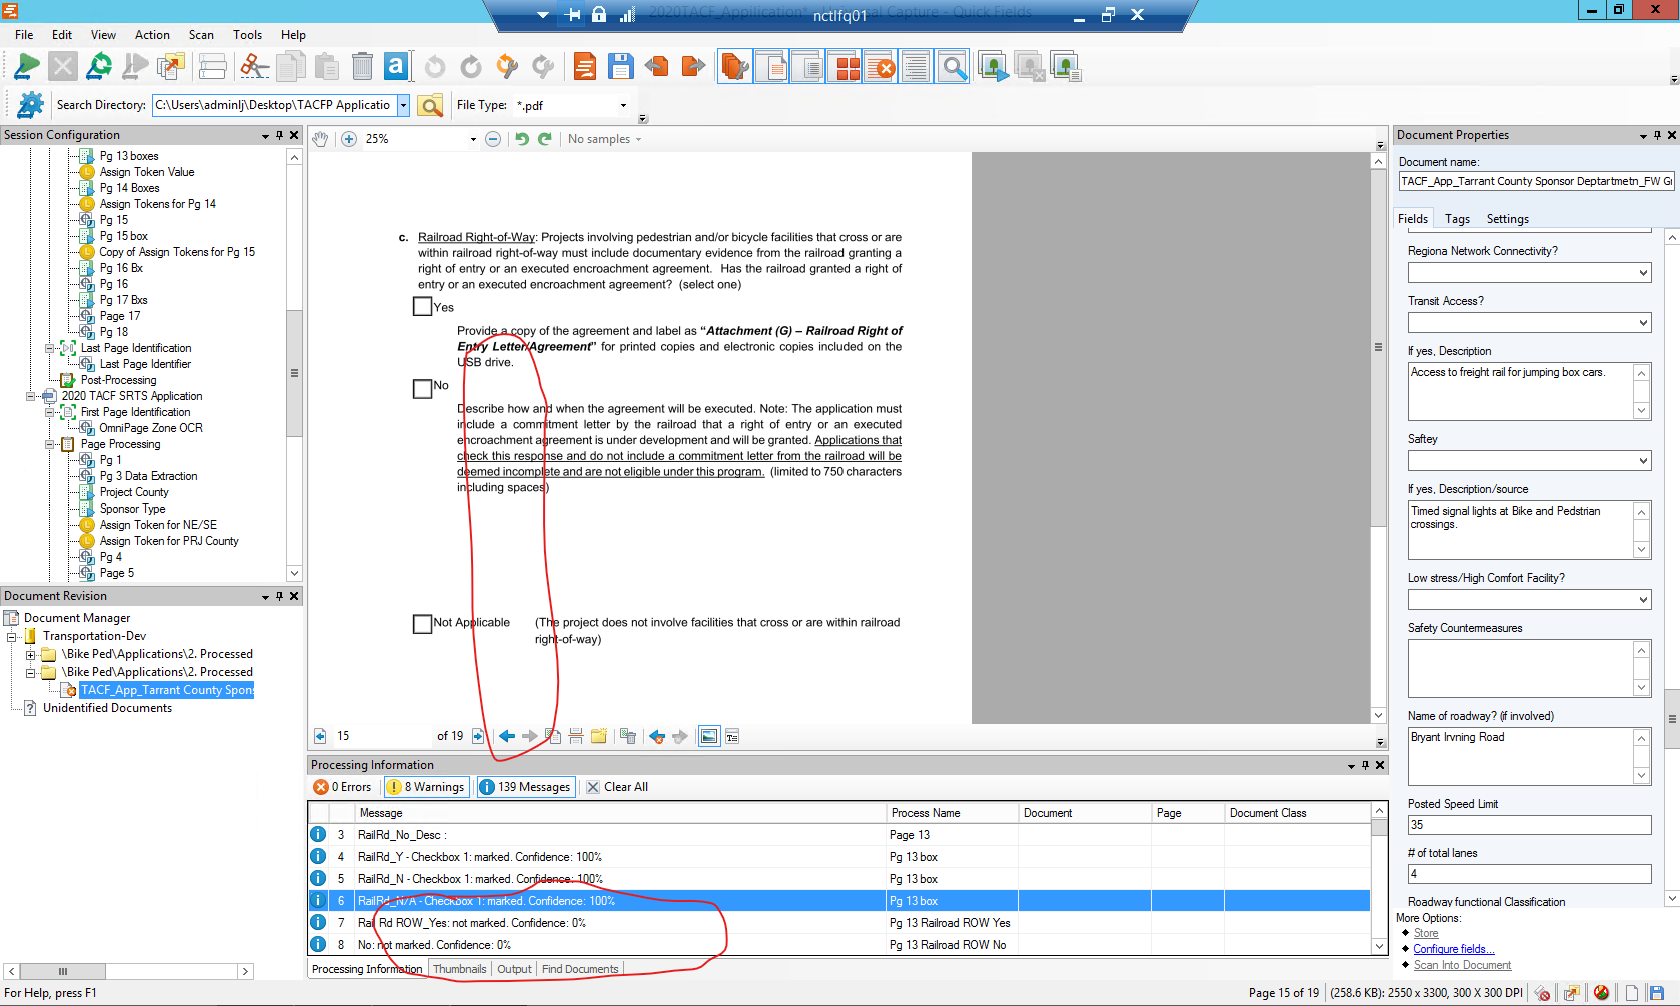Click the scissors cut icon
This screenshot has height=1006, width=1680.
click(254, 67)
